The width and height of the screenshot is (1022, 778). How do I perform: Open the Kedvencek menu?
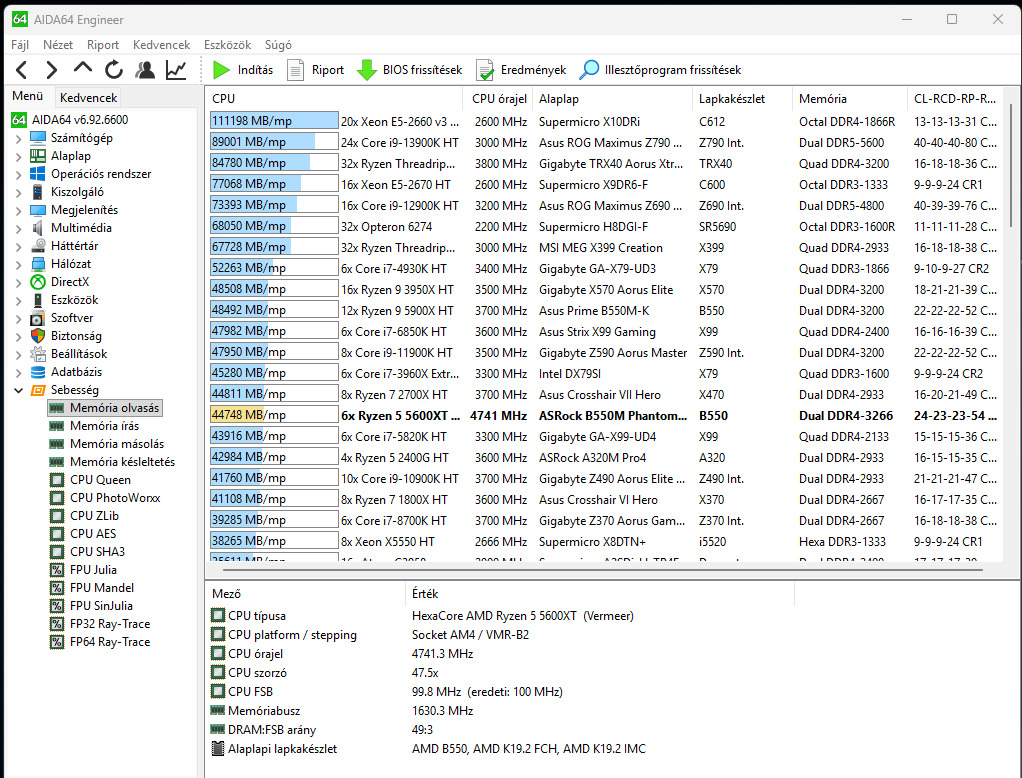162,45
